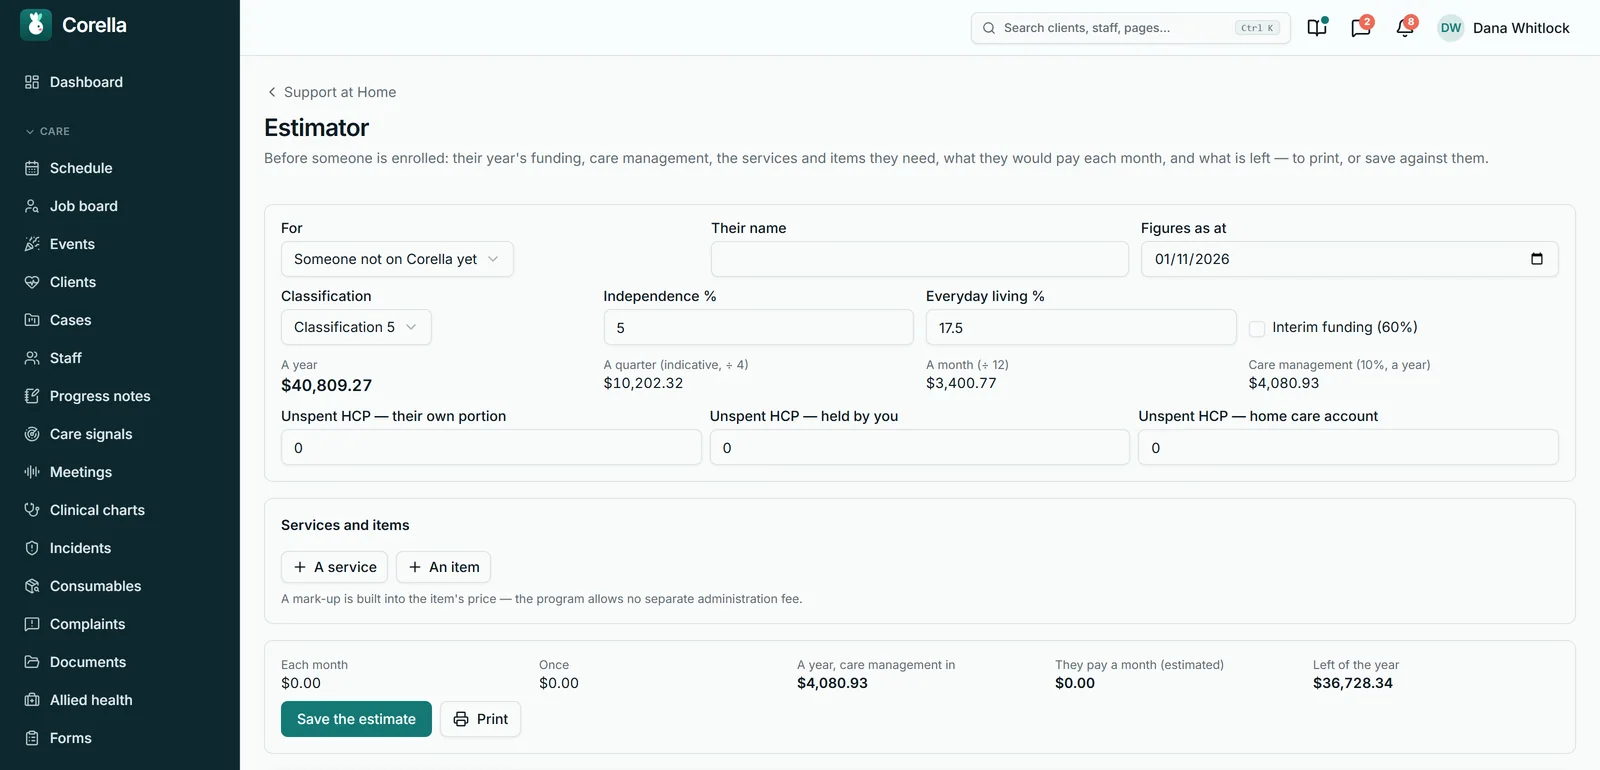Screen dimensions: 1600x770
Task: Click the Clinical charts stethoscope icon
Action: tap(32, 510)
